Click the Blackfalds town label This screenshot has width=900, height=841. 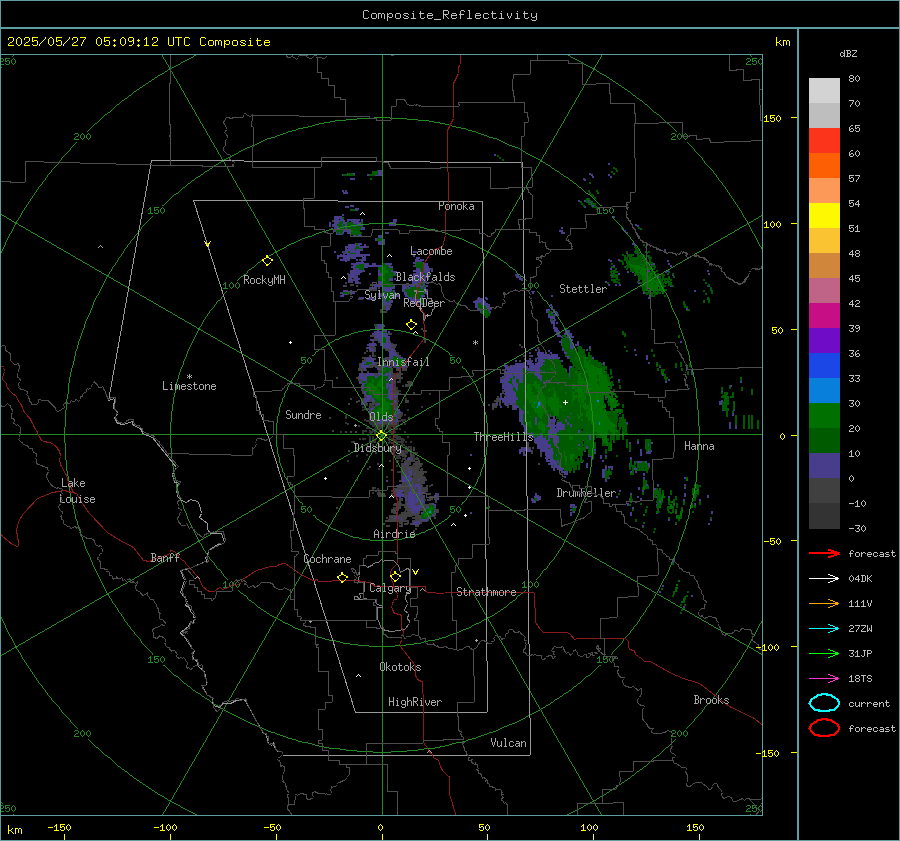click(x=425, y=277)
